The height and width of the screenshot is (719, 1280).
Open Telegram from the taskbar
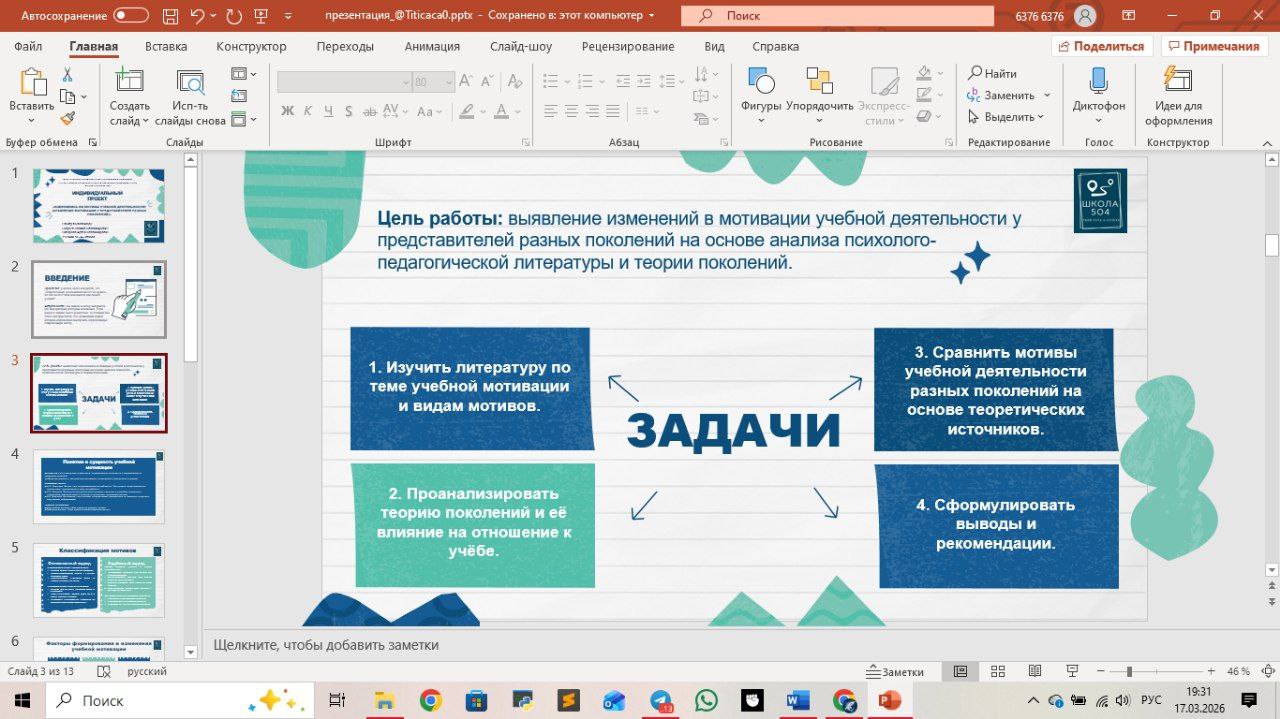coord(661,701)
